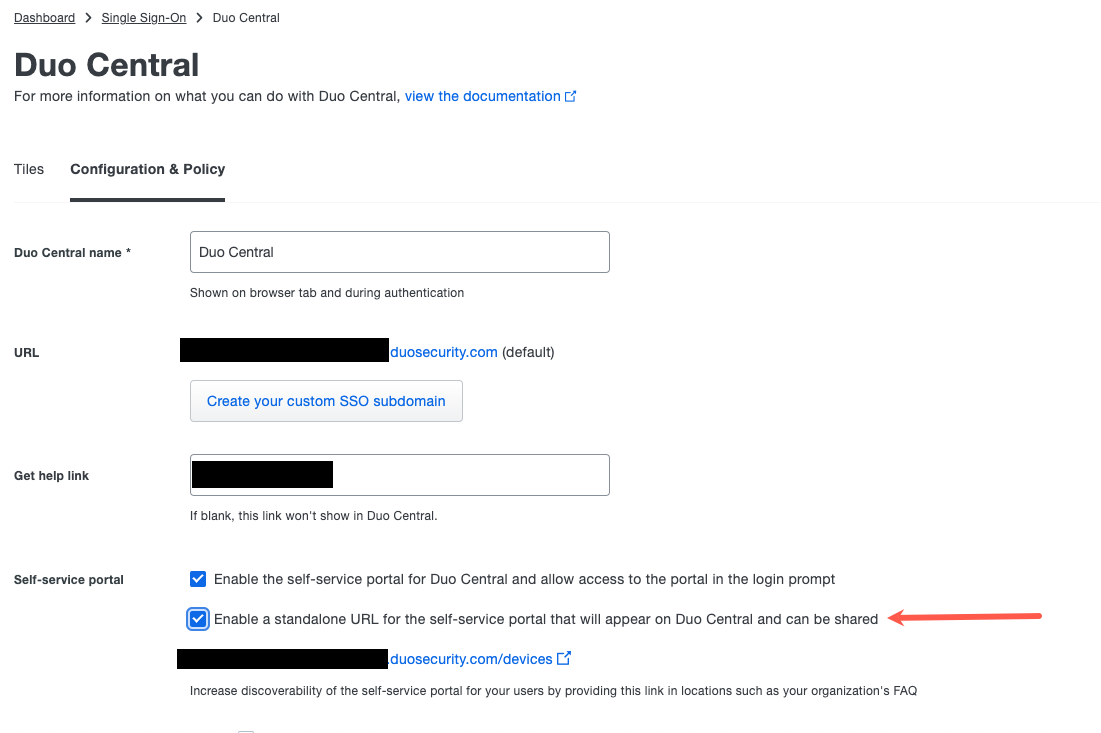Click the chevron after Single Sign-On breadcrumb

pyautogui.click(x=199, y=18)
